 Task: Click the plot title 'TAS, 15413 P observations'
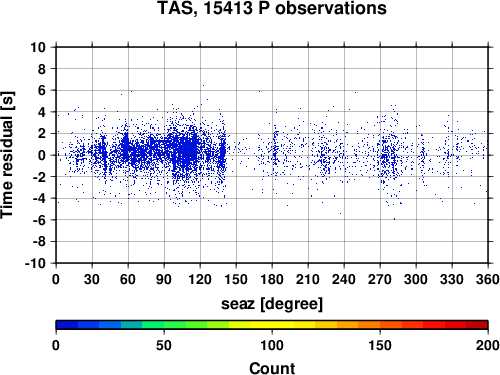(x=272, y=8)
